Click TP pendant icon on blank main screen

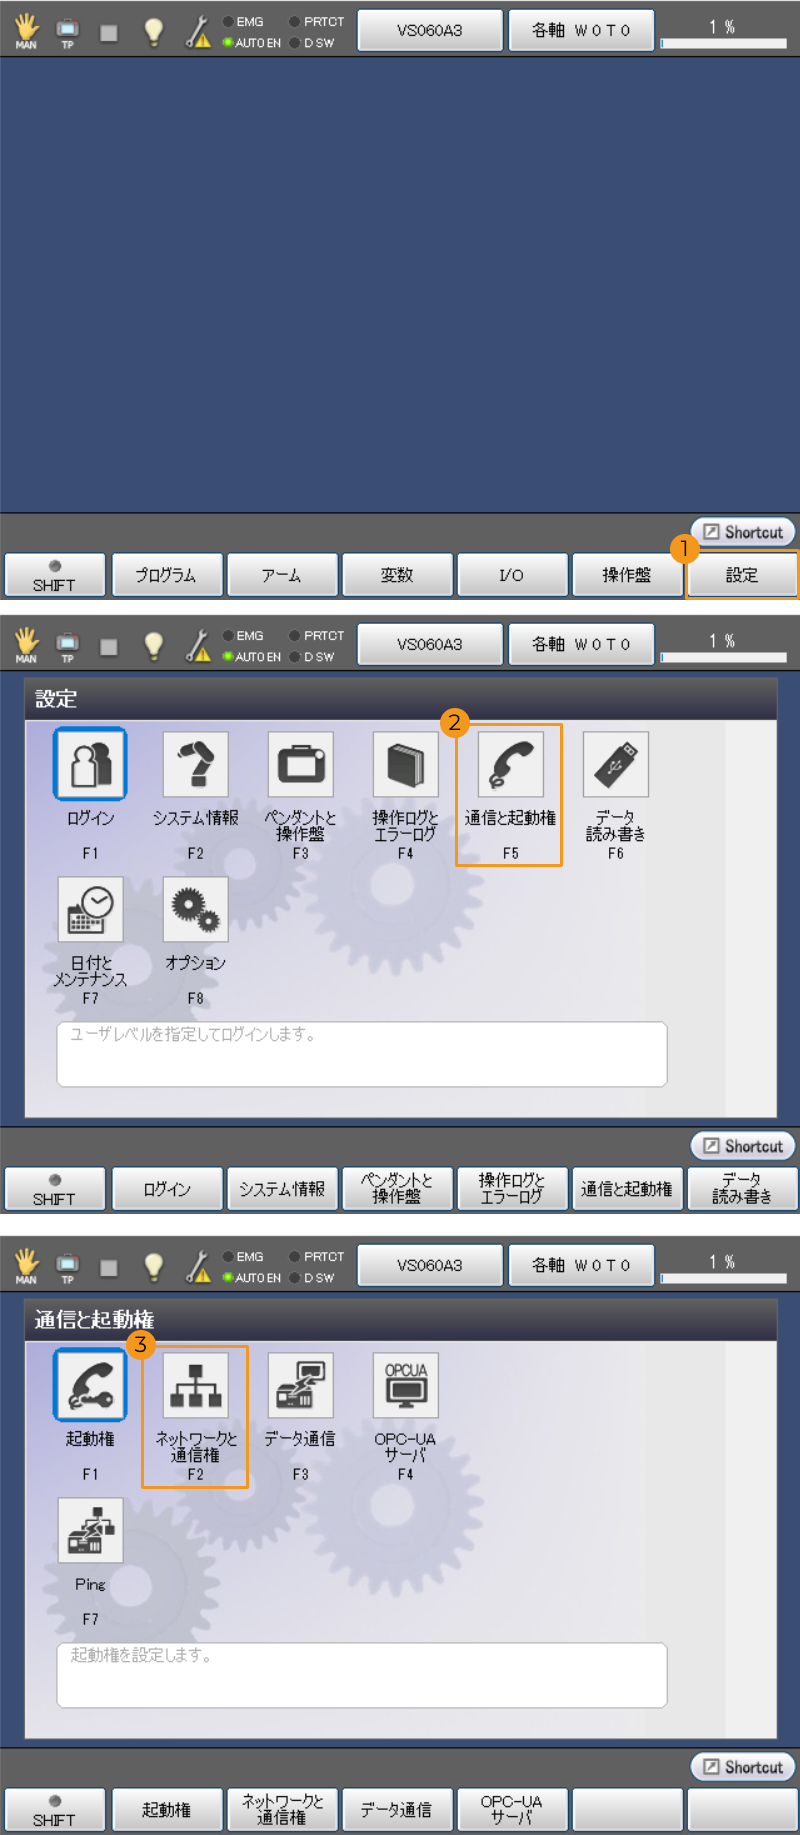pyautogui.click(x=67, y=32)
